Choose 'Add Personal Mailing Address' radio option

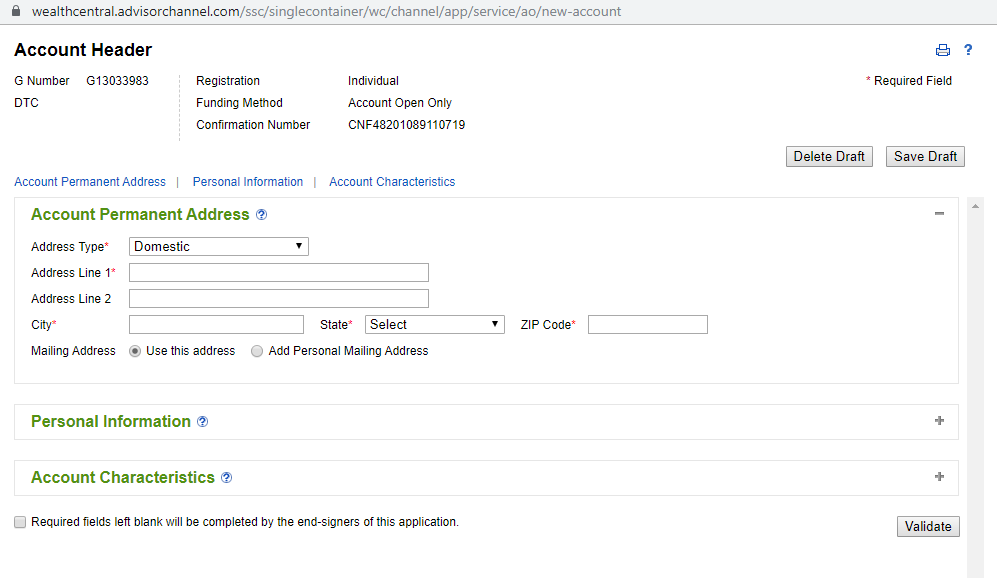point(257,352)
